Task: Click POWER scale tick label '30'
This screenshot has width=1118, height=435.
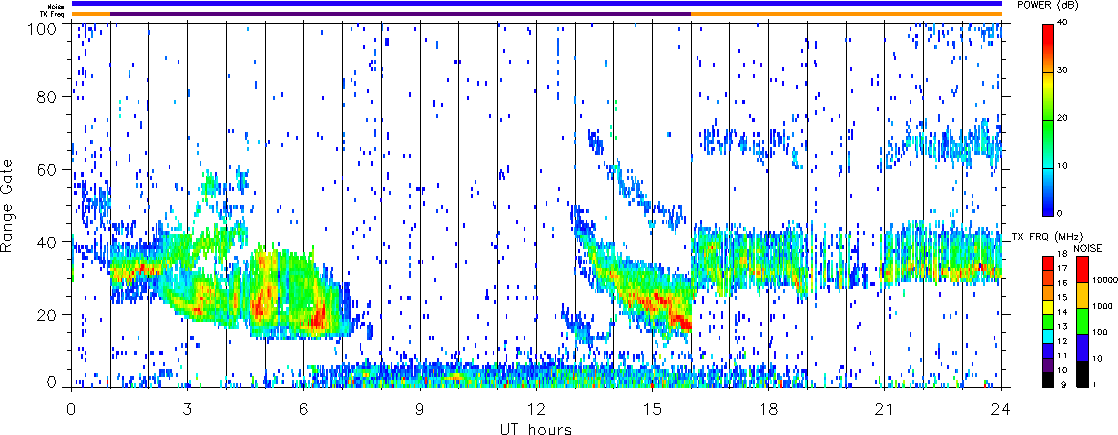Action: 1064,71
